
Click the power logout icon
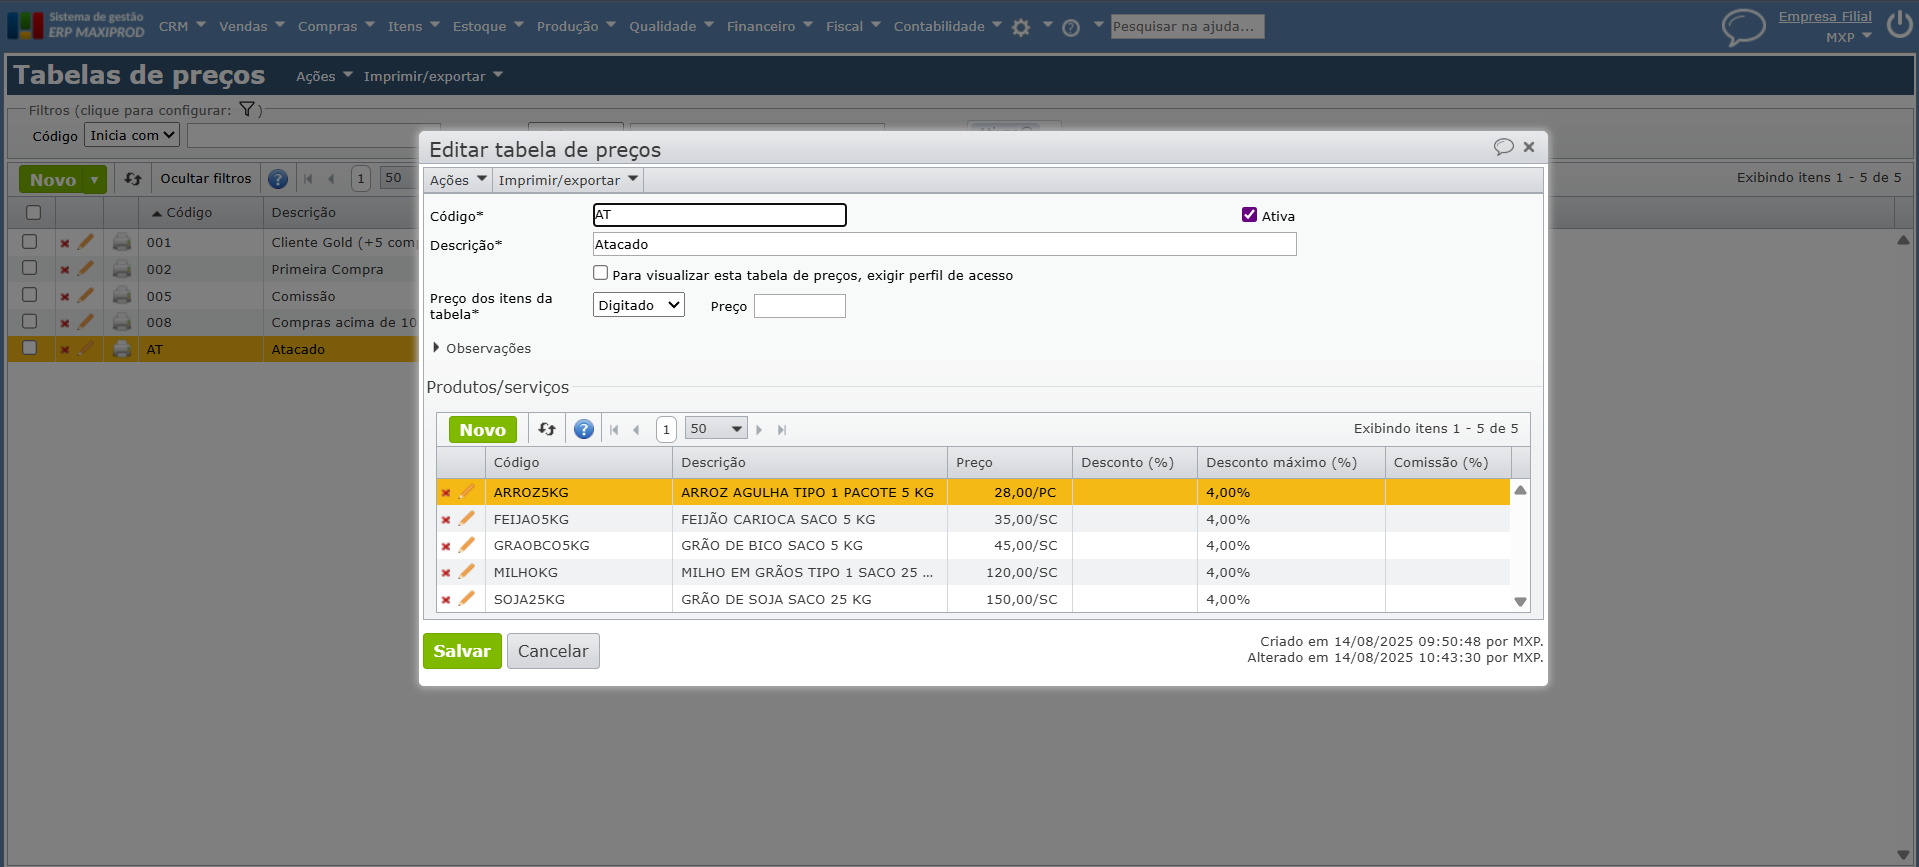1899,24
